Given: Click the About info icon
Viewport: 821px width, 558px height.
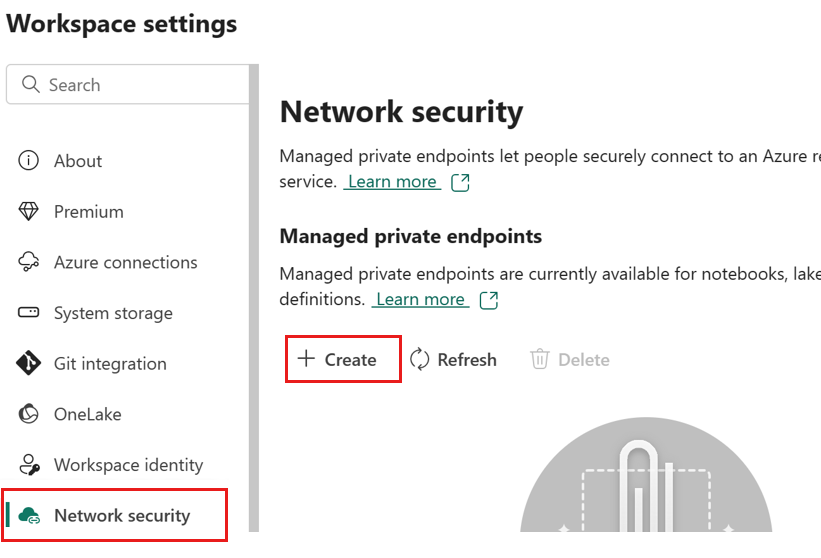Looking at the screenshot, I should coord(28,160).
